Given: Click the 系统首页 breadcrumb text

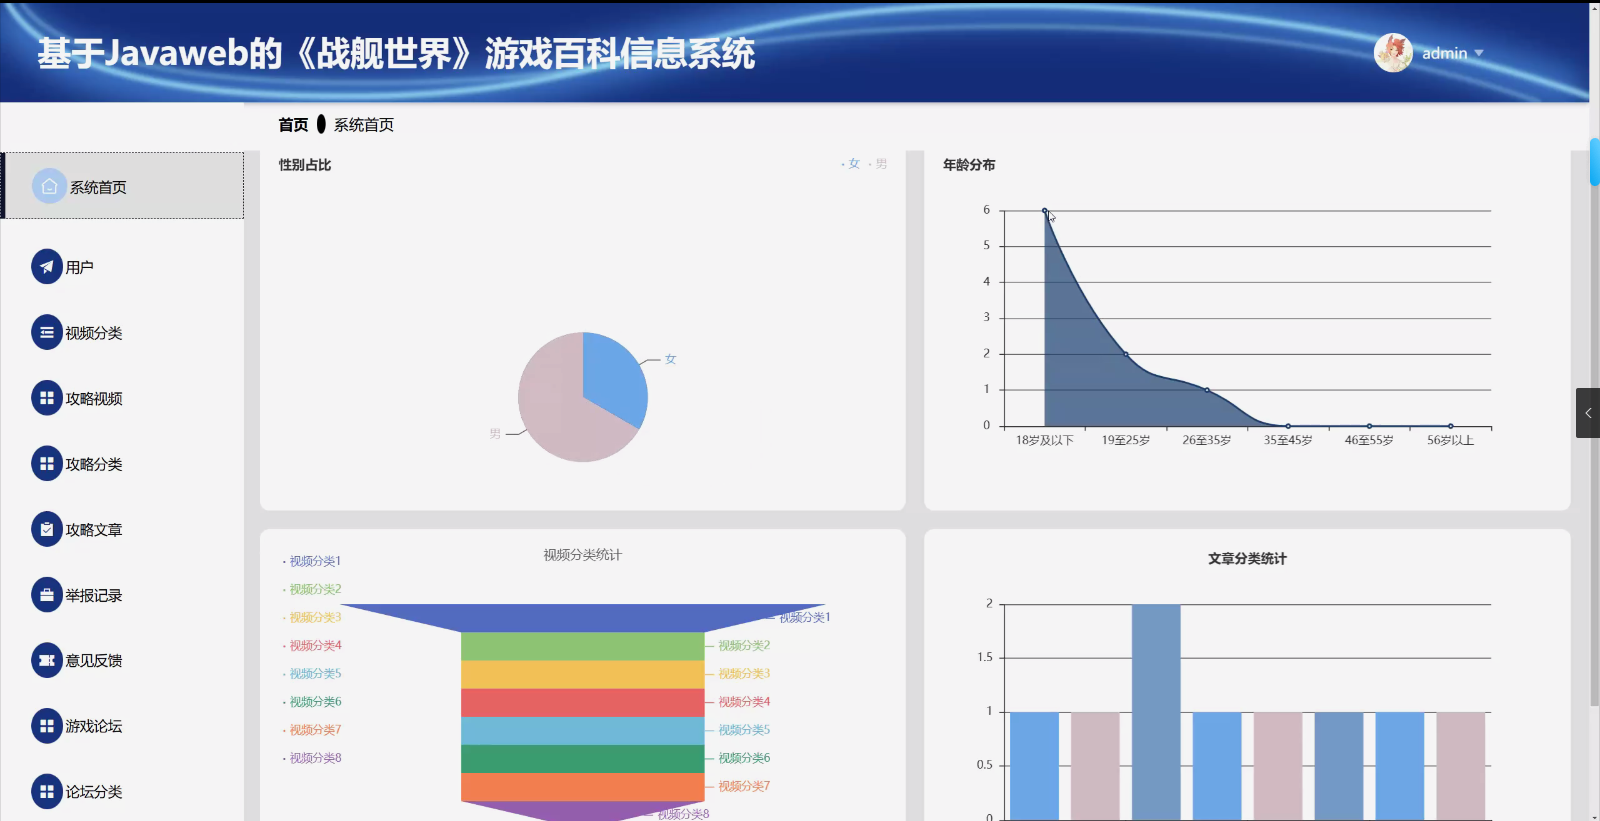Looking at the screenshot, I should click(x=364, y=125).
